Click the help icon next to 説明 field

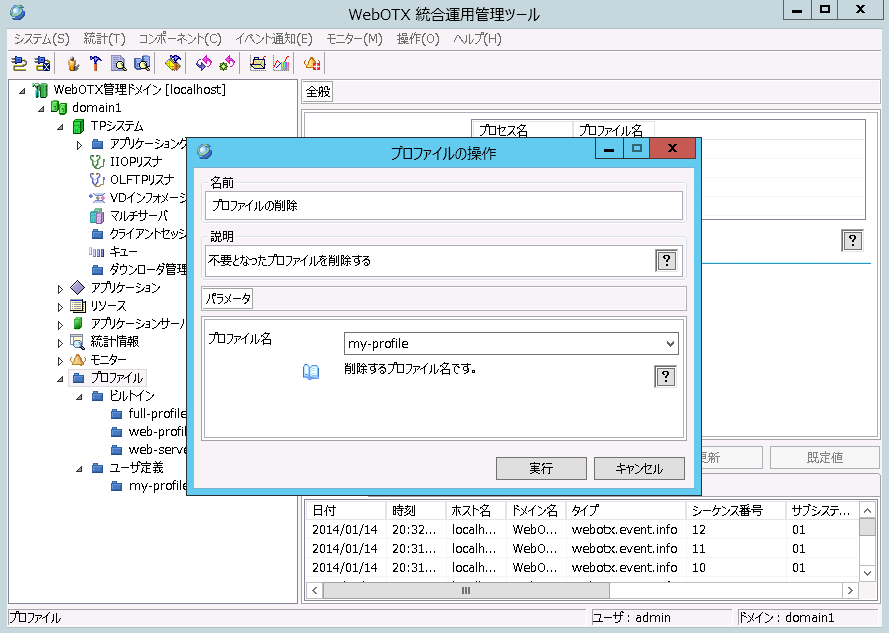(665, 260)
